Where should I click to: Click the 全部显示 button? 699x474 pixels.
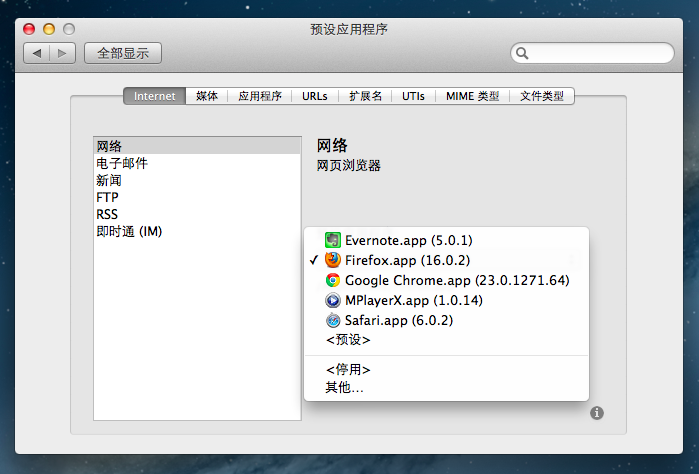(x=123, y=54)
